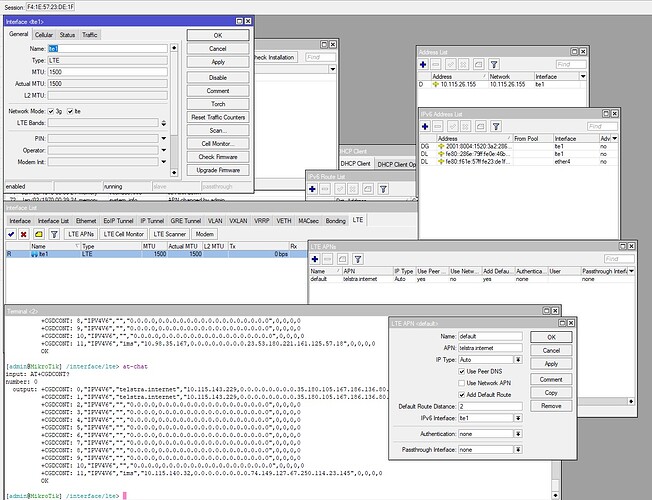Toggle the lte Network Mode checkbox
This screenshot has height=500, width=652.
[70, 111]
